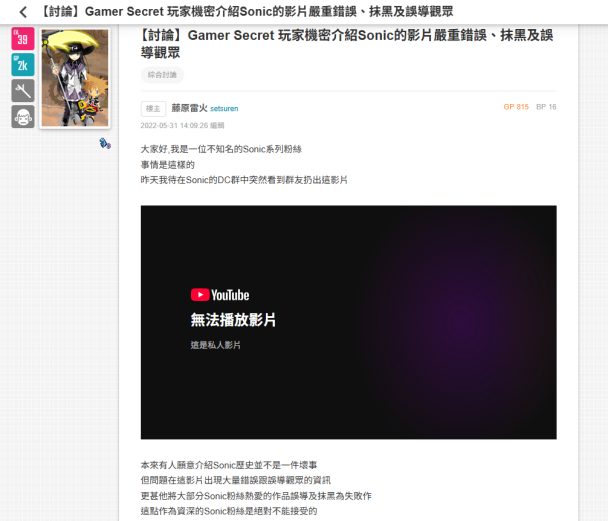Click the 這是私人影片 notice text

pos(216,345)
